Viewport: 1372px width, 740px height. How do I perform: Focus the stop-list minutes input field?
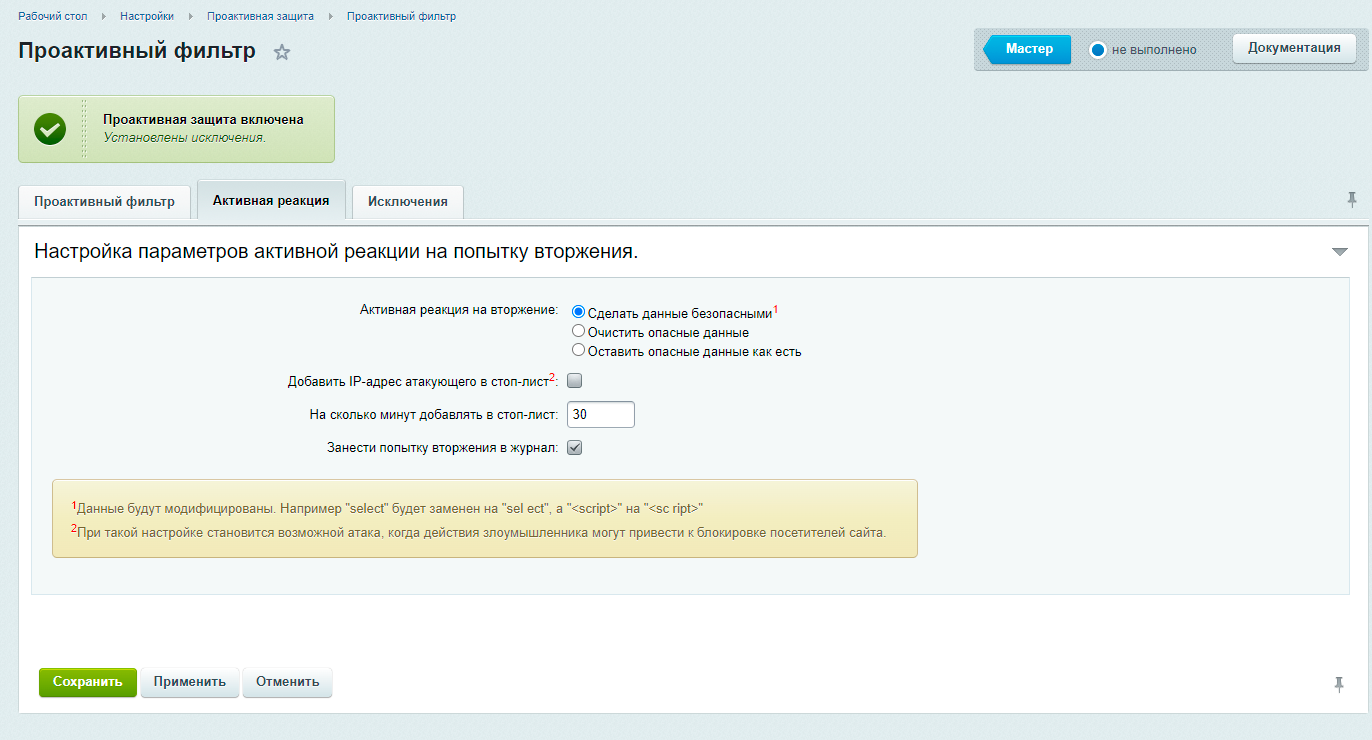point(601,414)
